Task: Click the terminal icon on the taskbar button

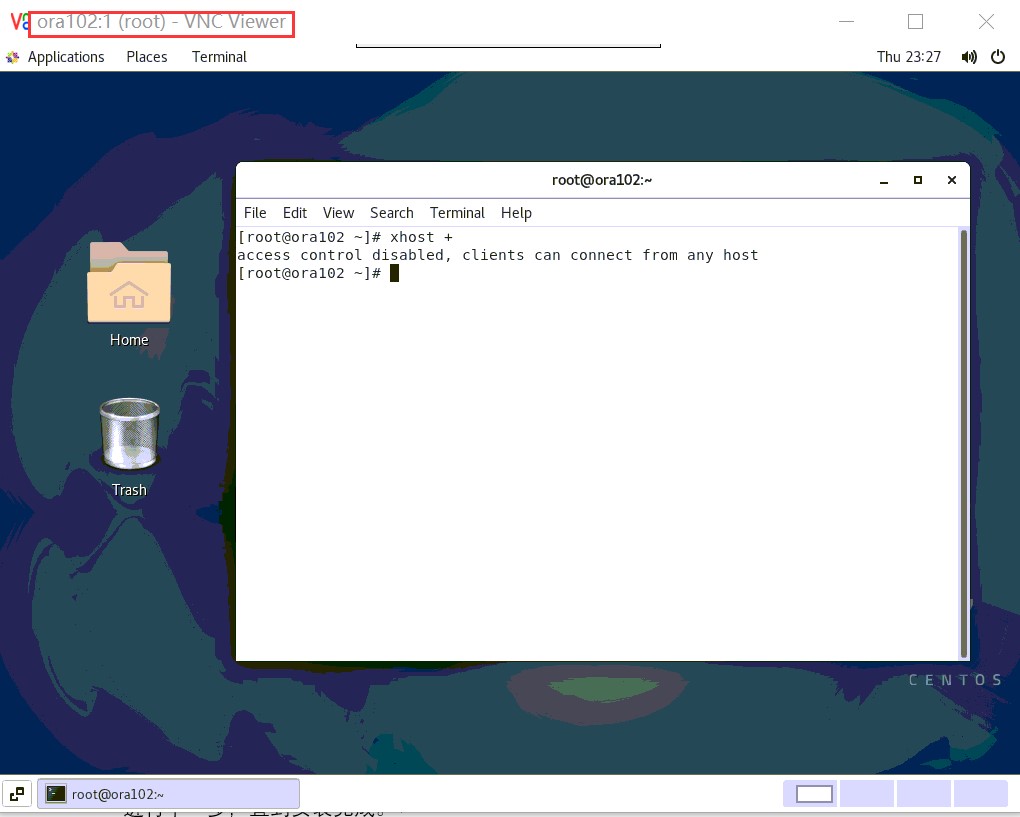Action: pos(55,793)
